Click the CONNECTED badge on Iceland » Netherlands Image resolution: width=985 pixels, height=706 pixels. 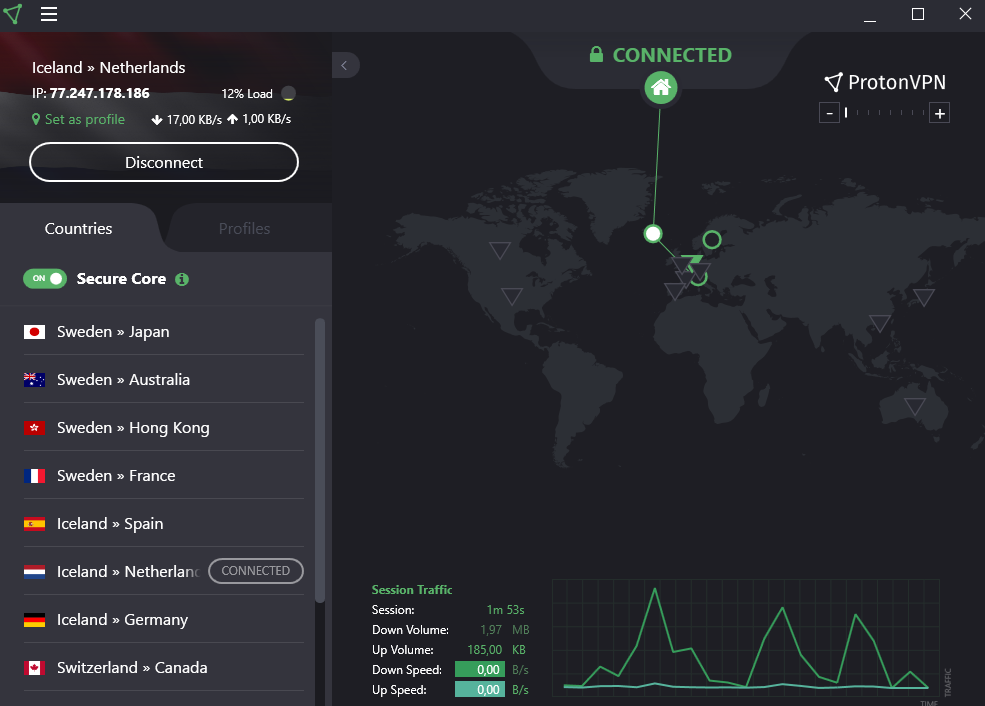255,571
